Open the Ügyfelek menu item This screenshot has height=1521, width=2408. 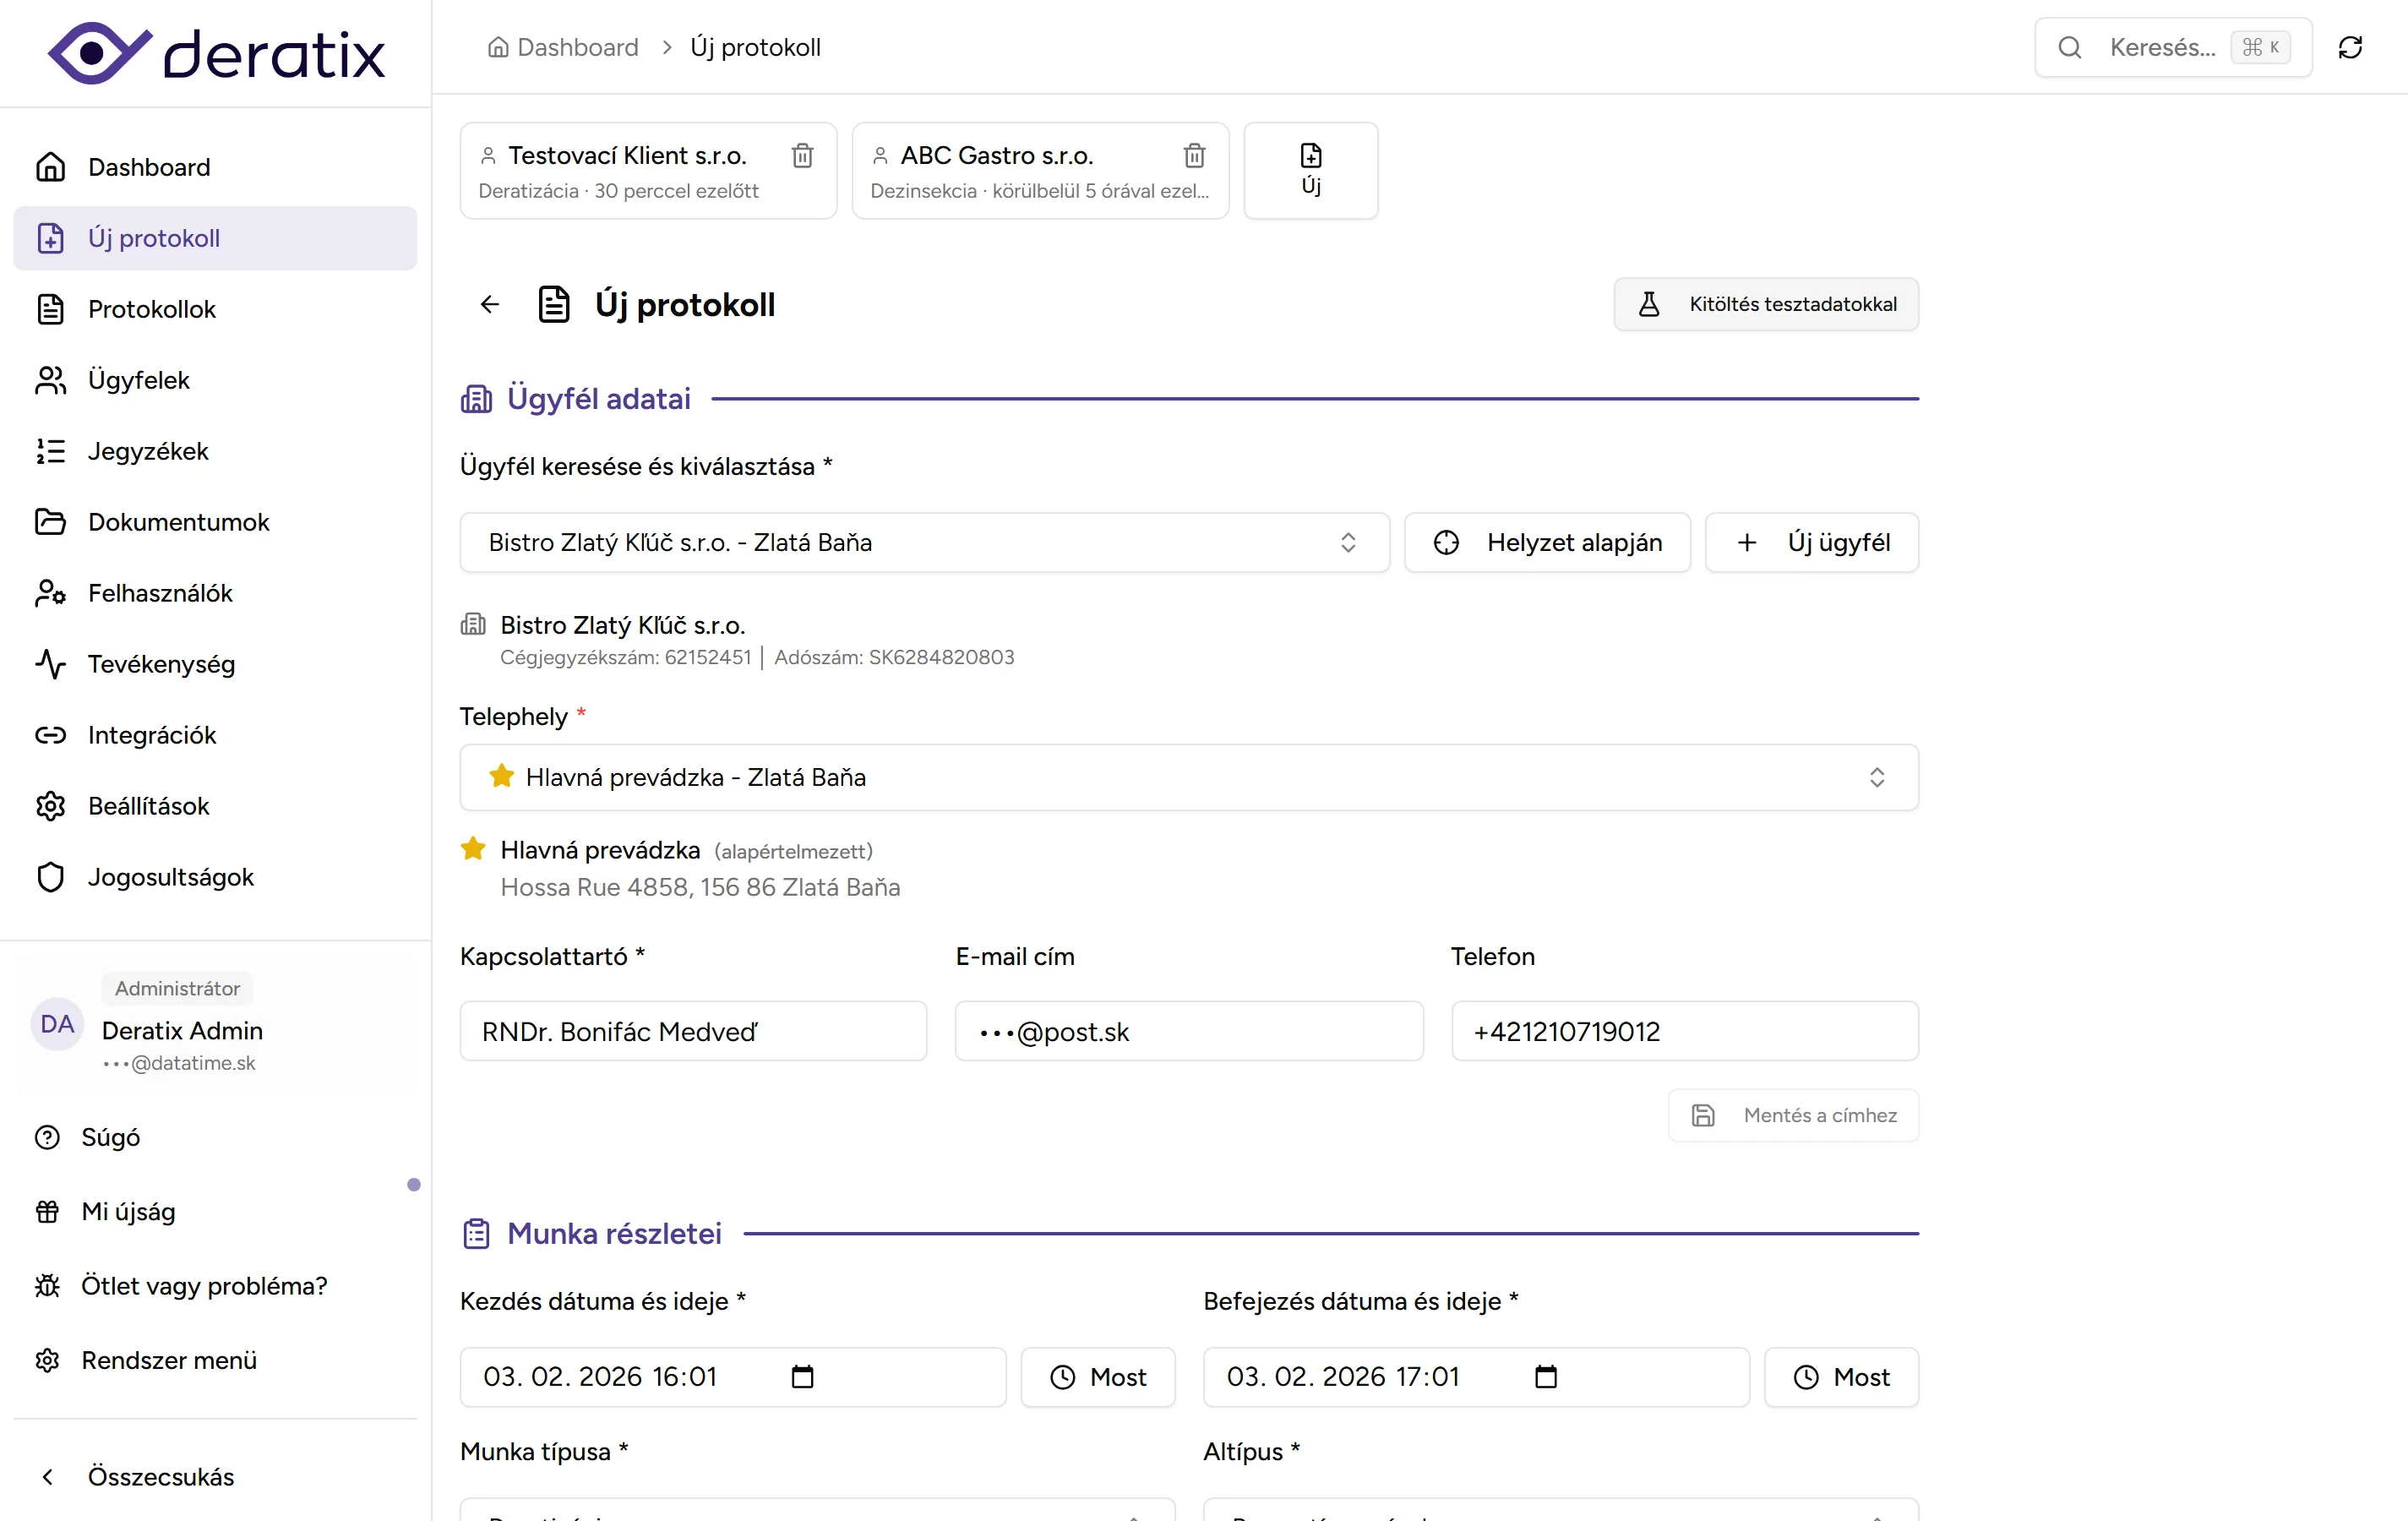(138, 380)
